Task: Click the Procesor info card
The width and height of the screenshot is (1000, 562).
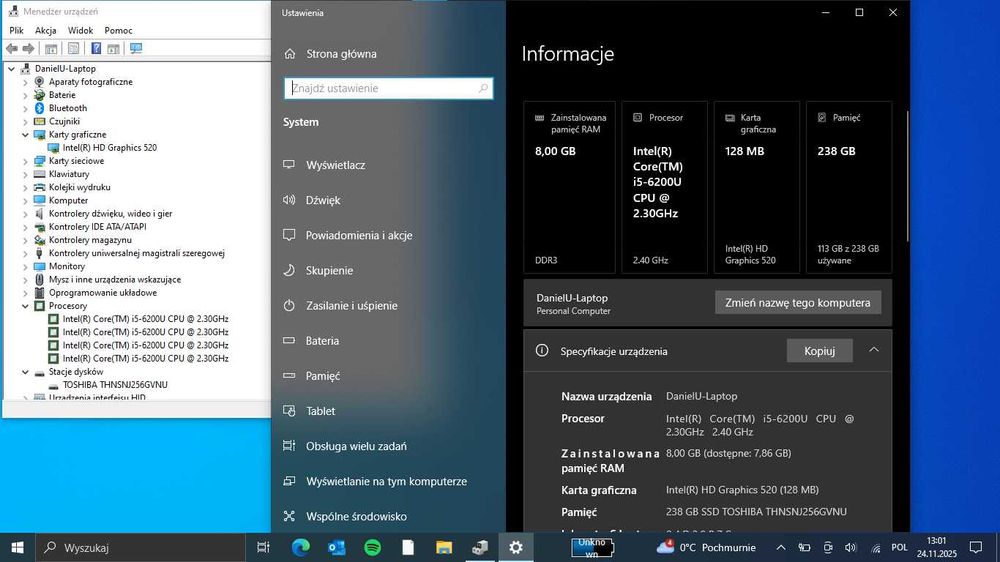Action: 665,188
